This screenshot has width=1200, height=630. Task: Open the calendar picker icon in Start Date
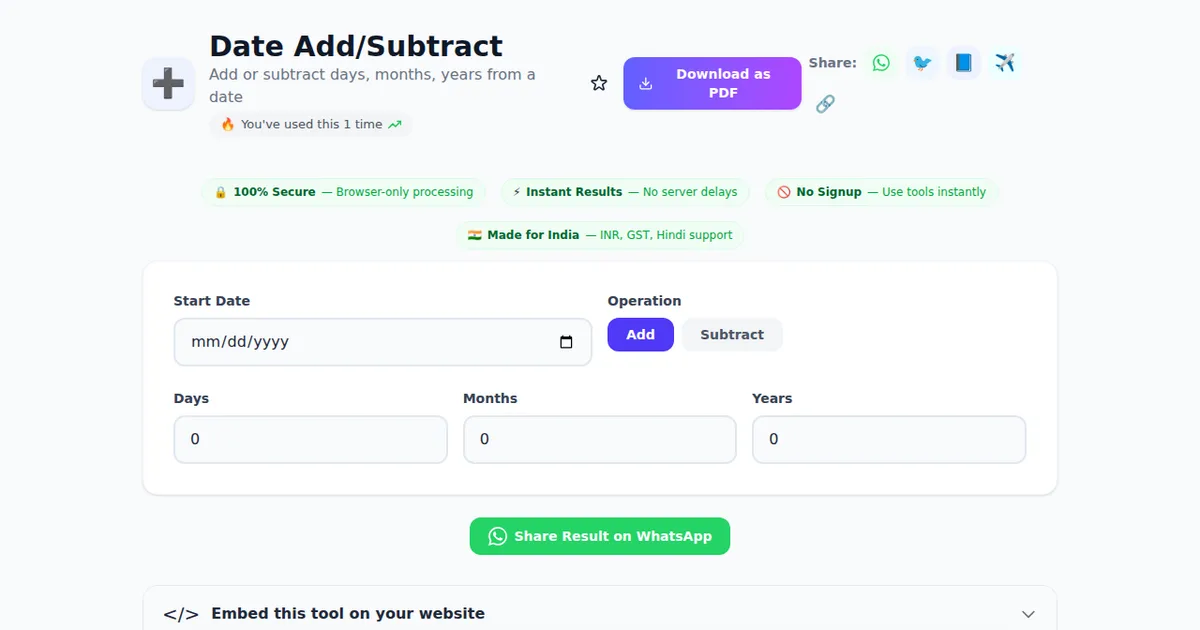pos(566,342)
